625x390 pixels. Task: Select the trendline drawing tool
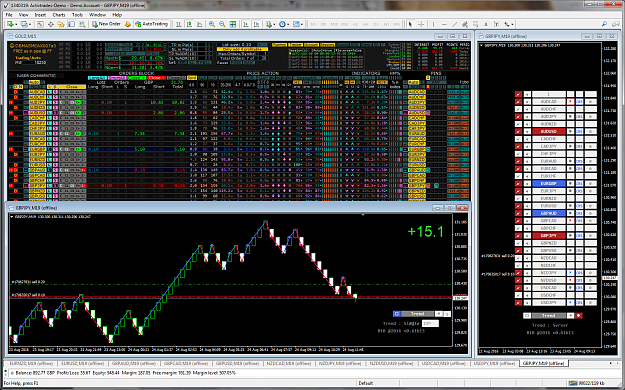click(454, 24)
